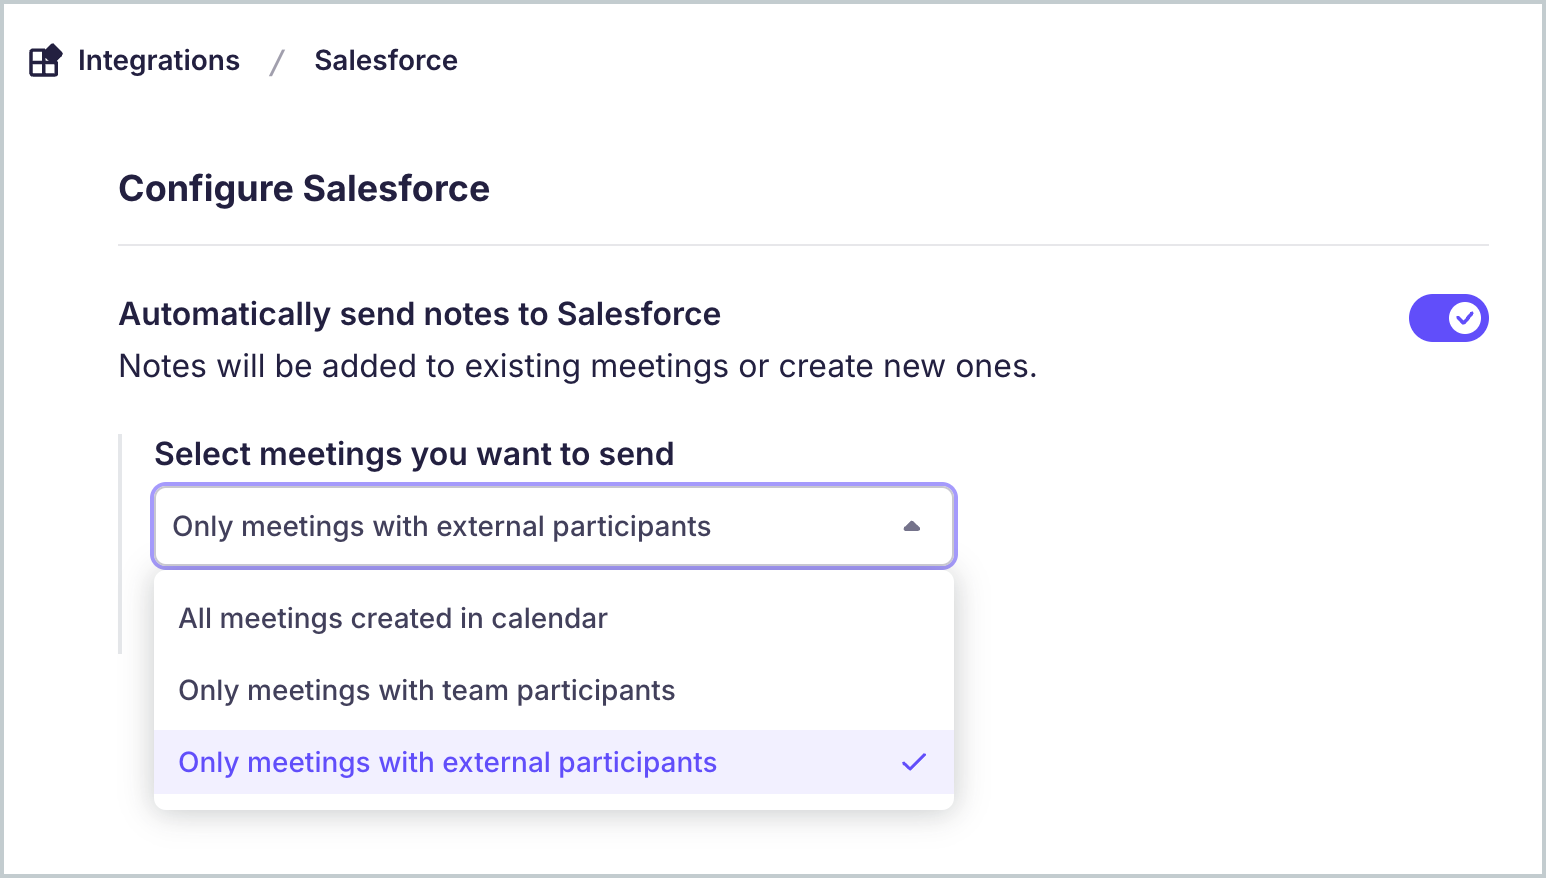Click the Configure Salesforce heading
Screen dimensions: 1546x878
pyautogui.click(x=304, y=188)
